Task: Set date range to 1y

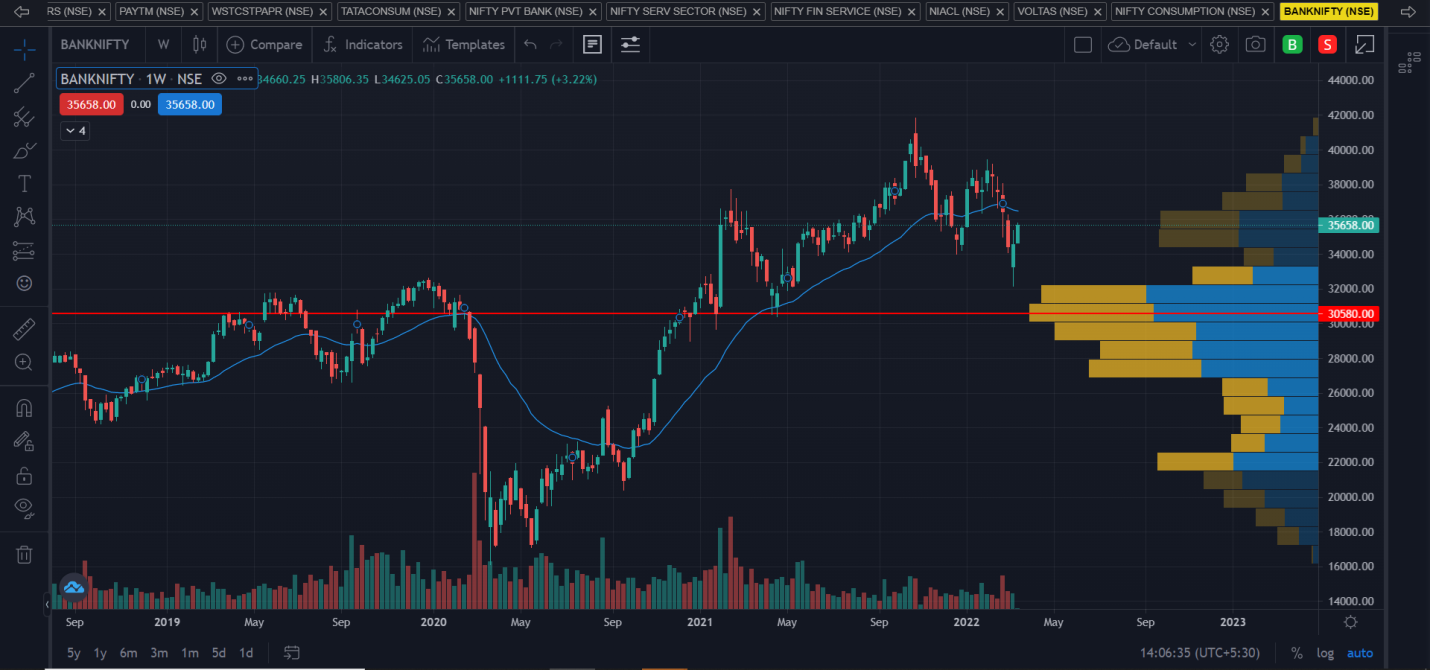Action: point(100,653)
